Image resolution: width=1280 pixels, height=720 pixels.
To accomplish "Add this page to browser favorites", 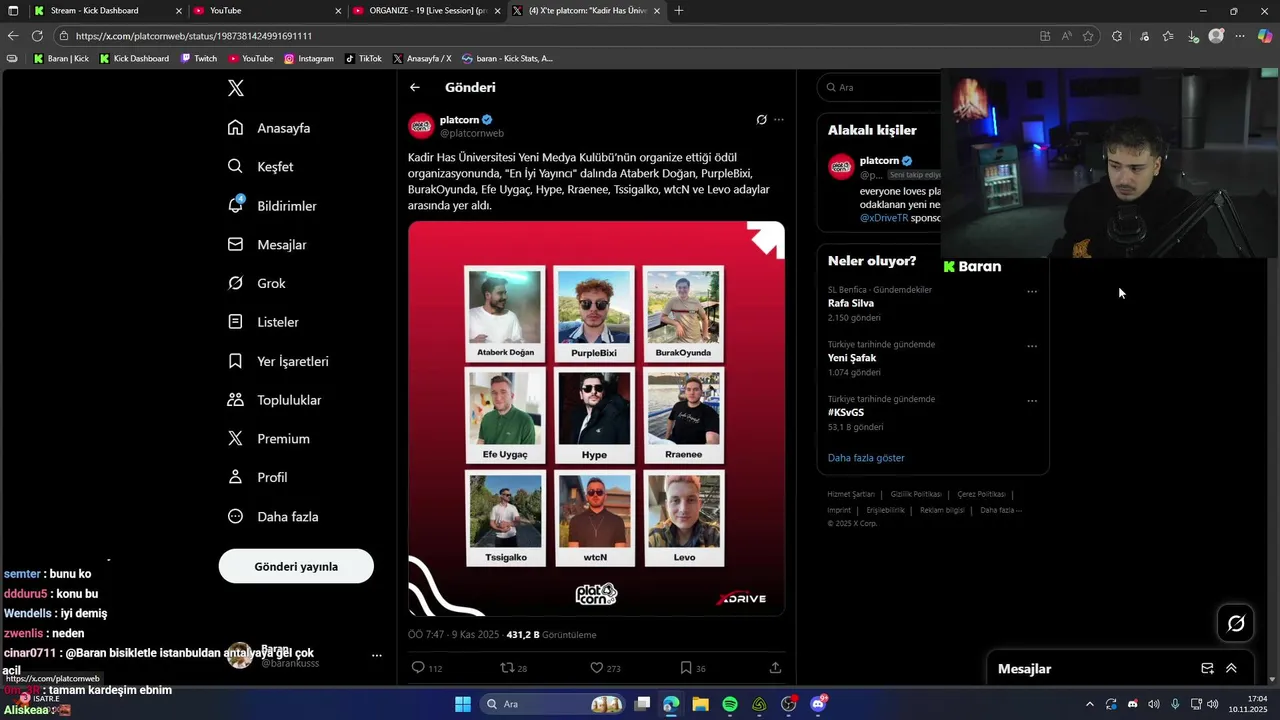I will [x=1088, y=36].
